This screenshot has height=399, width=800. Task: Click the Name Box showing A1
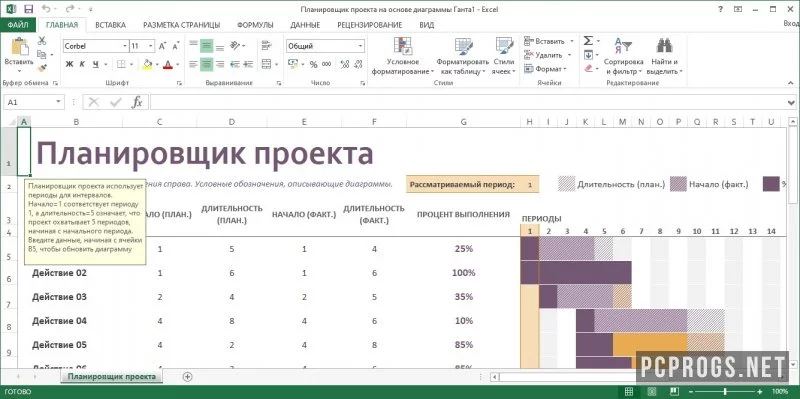pos(34,102)
